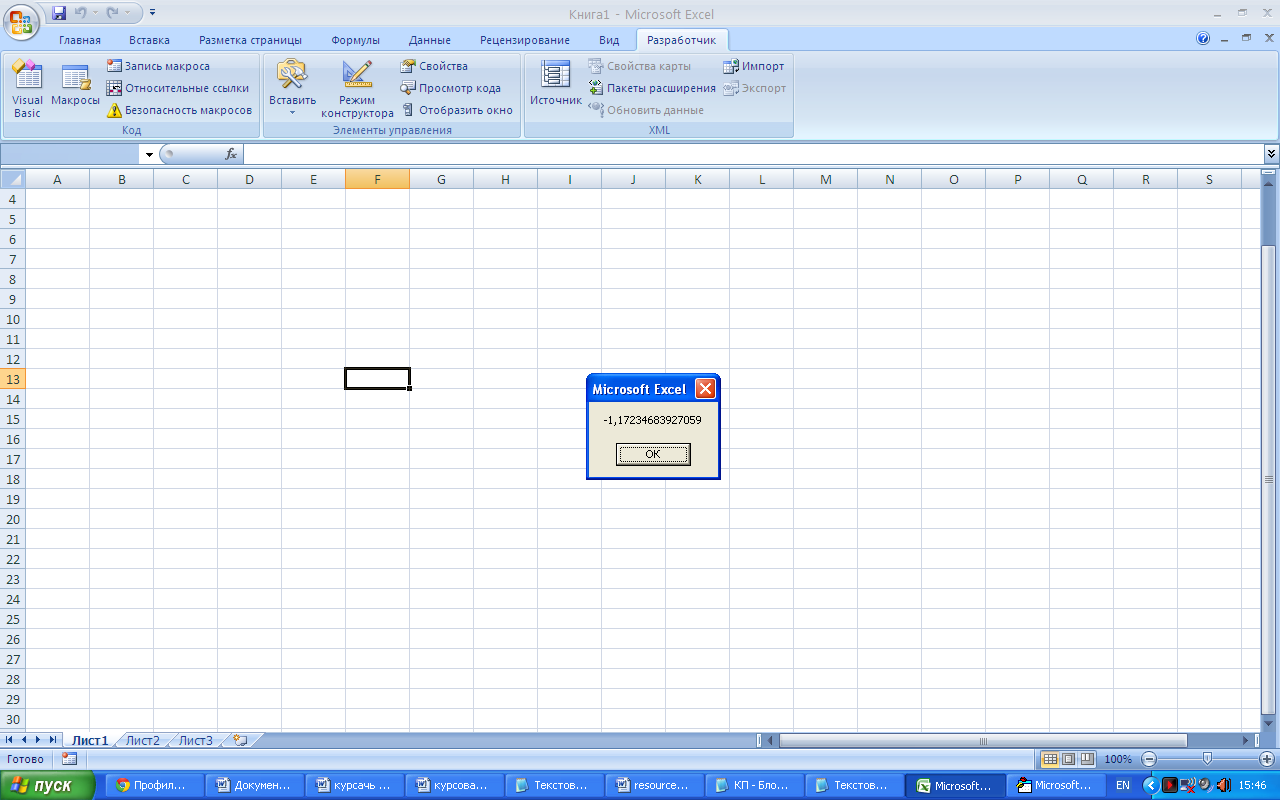Switch to Данные tab

click(x=429, y=40)
